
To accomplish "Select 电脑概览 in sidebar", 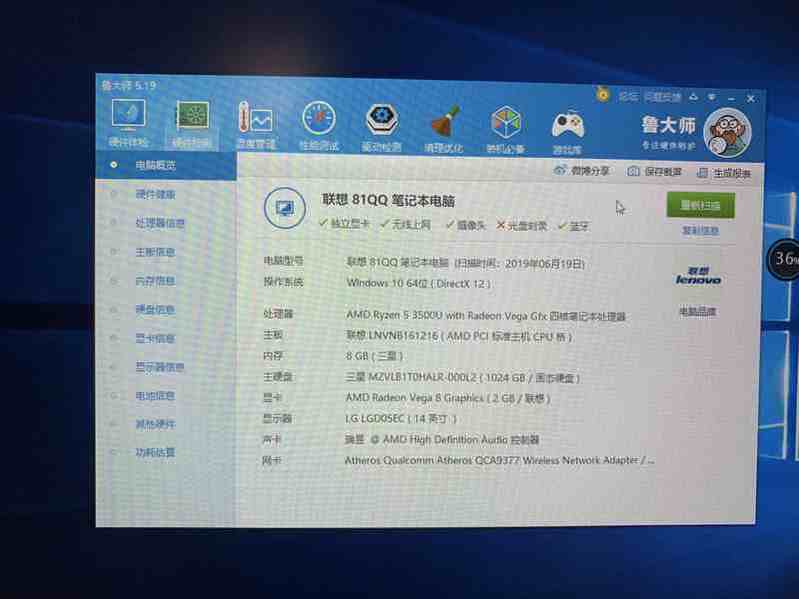I will 166,165.
